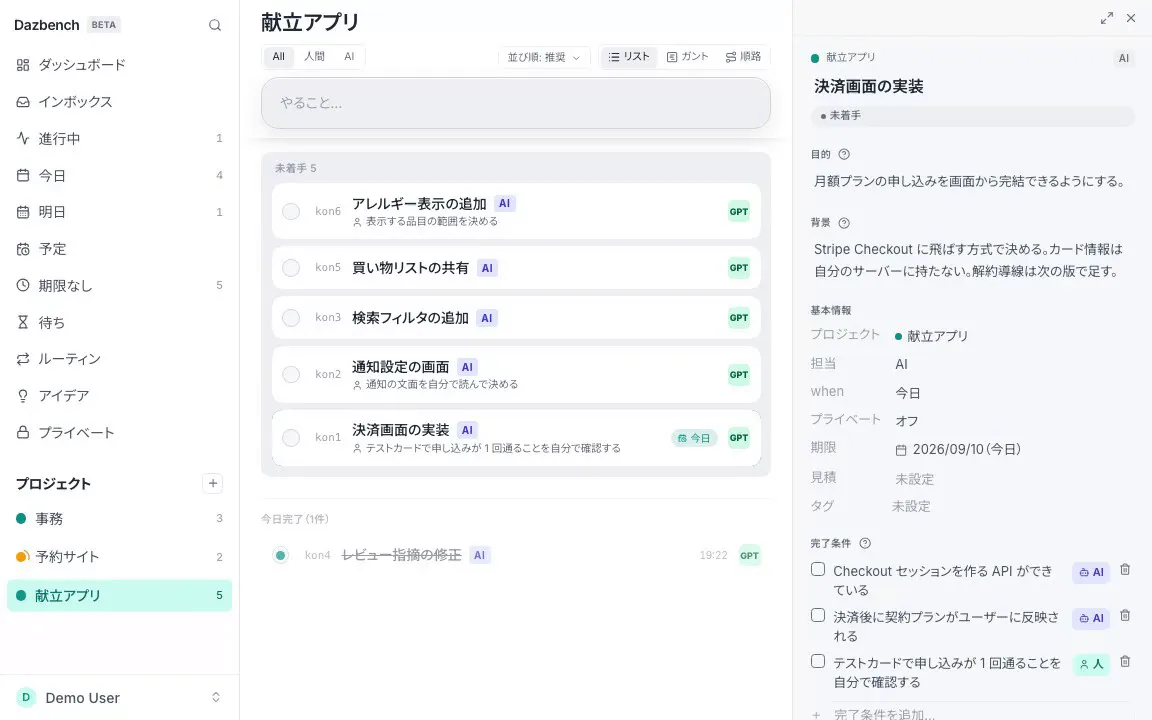
Task: Toggle 人 assignee on テストカード condition
Action: [1091, 664]
